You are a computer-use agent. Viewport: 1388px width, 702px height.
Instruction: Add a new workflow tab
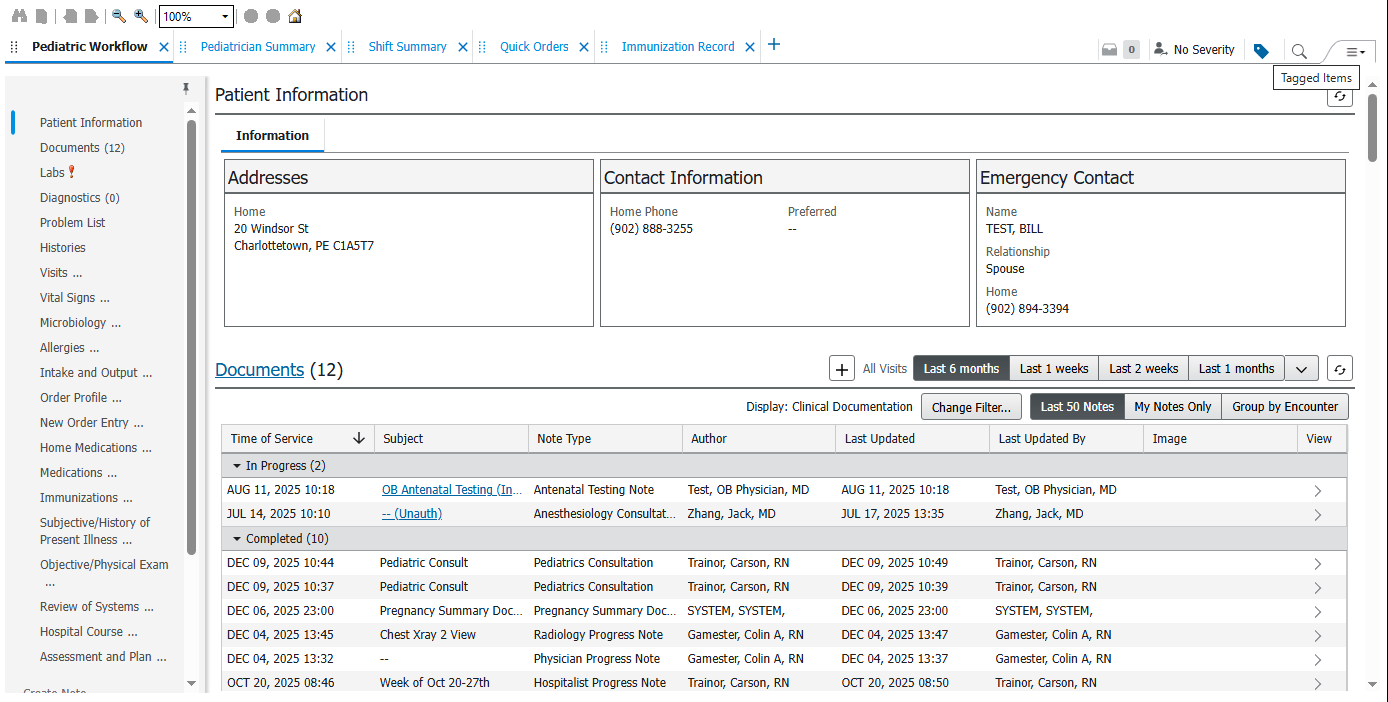773,45
